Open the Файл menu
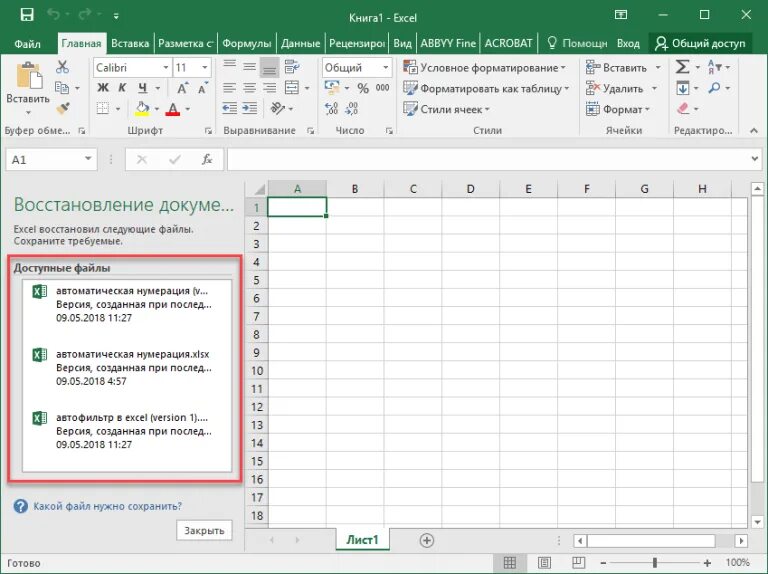The width and height of the screenshot is (768, 574). tap(27, 44)
